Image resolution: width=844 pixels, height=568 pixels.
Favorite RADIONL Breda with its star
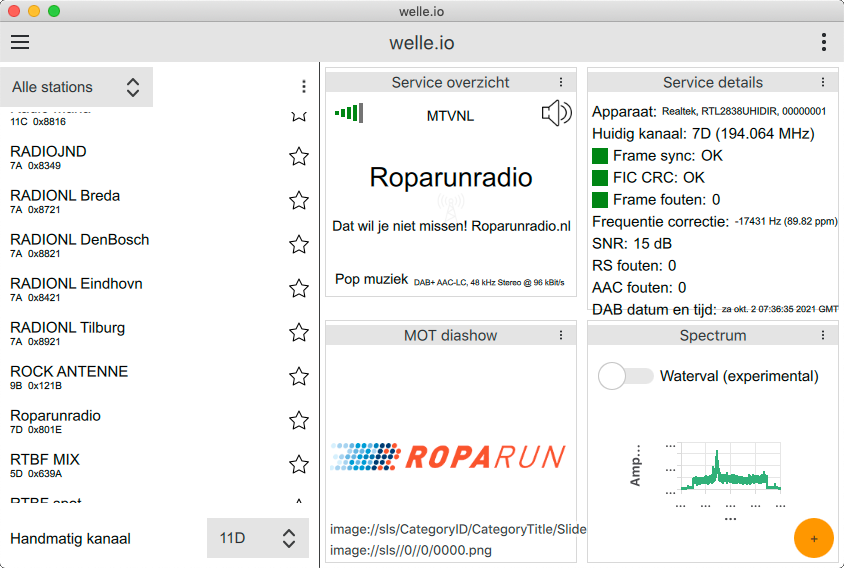click(x=299, y=201)
